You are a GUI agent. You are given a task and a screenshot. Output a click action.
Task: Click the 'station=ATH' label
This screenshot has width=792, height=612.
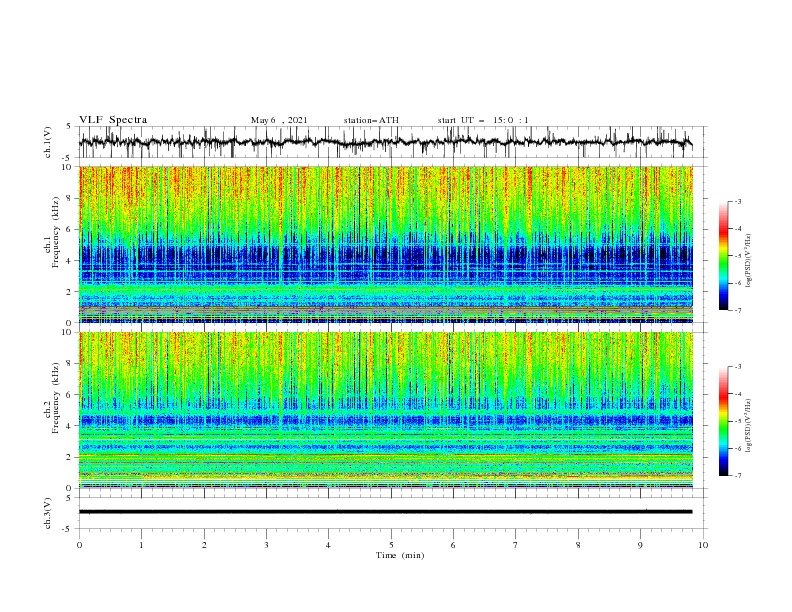(x=371, y=120)
